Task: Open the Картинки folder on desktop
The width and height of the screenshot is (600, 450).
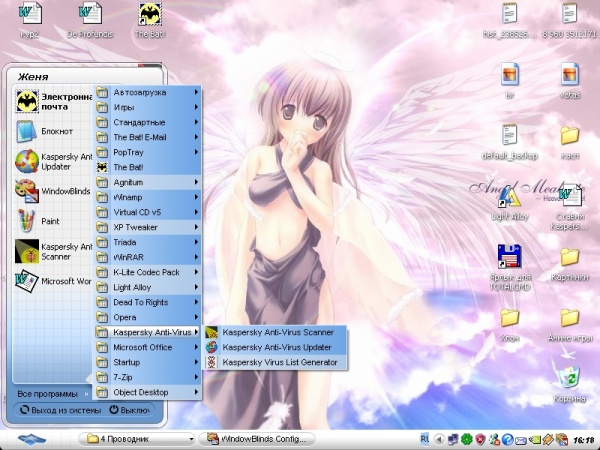Action: tap(570, 257)
